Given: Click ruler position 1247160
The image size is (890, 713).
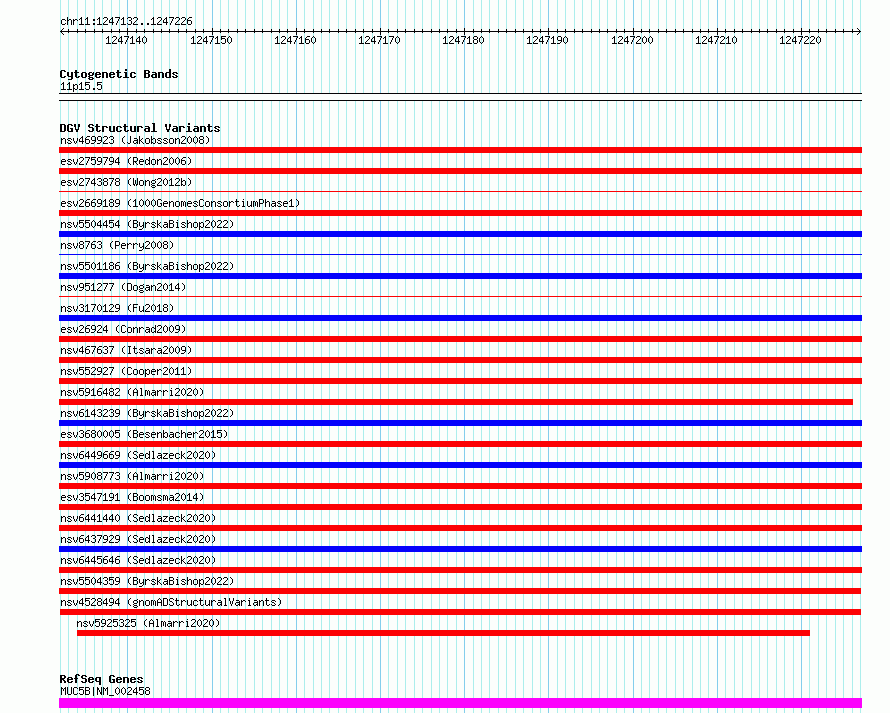Looking at the screenshot, I should point(295,40).
